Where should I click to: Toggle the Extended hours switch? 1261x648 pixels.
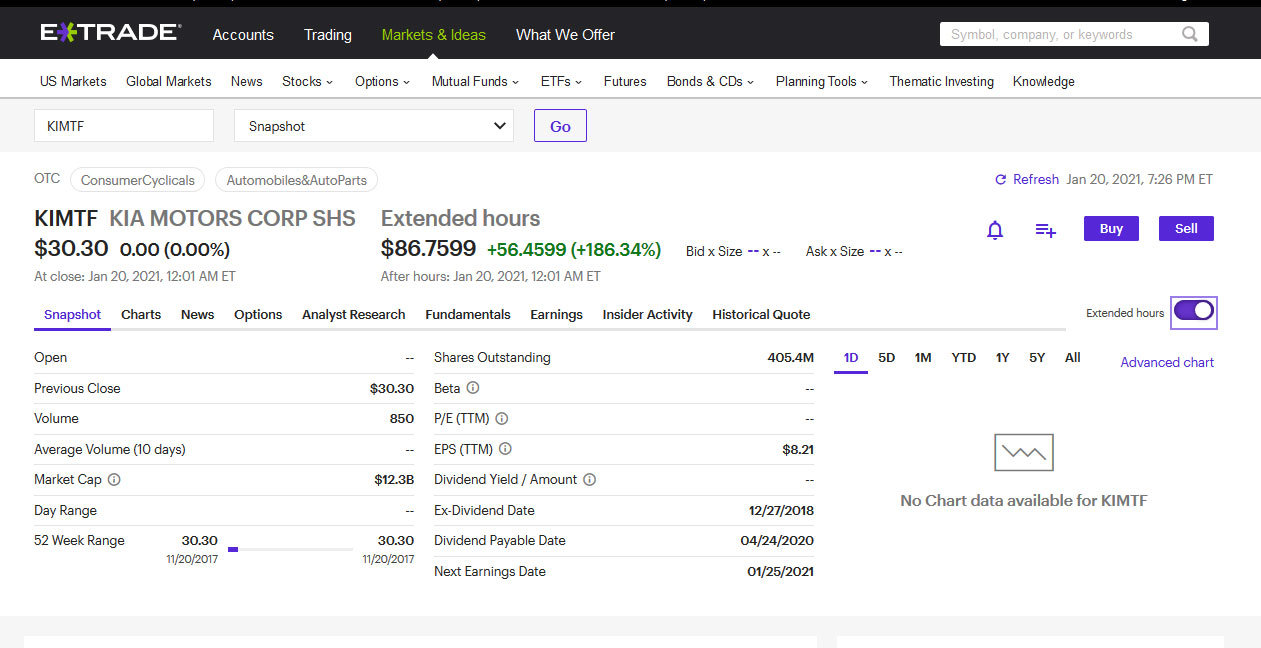point(1194,311)
